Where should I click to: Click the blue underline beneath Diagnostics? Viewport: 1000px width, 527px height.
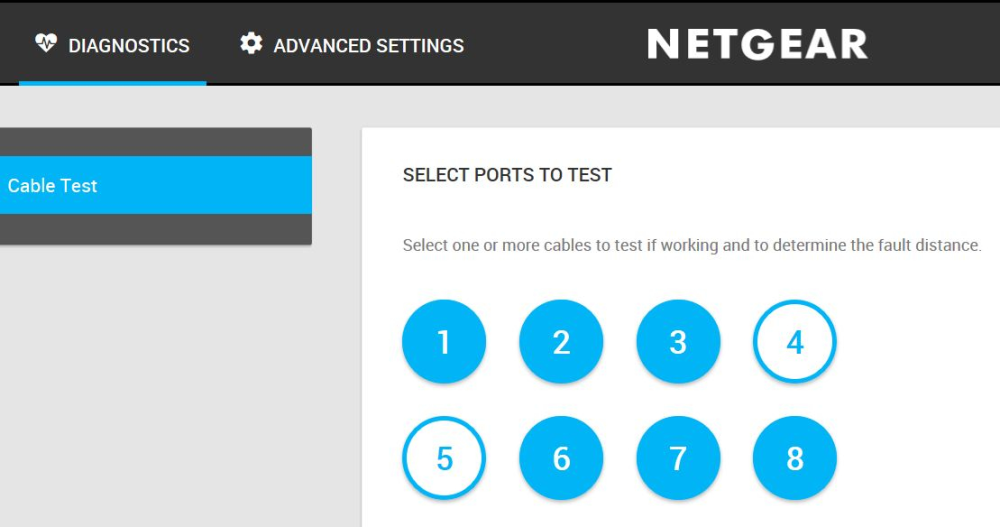coord(112,83)
